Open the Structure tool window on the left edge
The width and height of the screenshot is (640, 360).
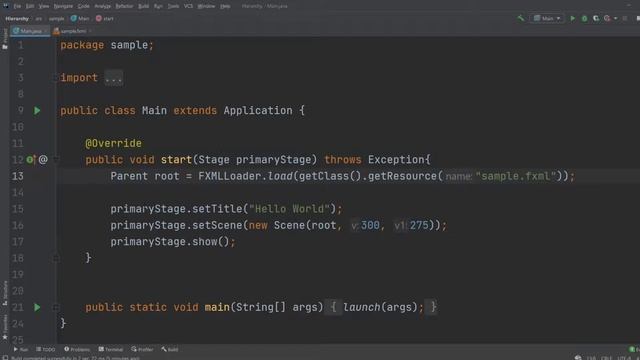[5, 293]
